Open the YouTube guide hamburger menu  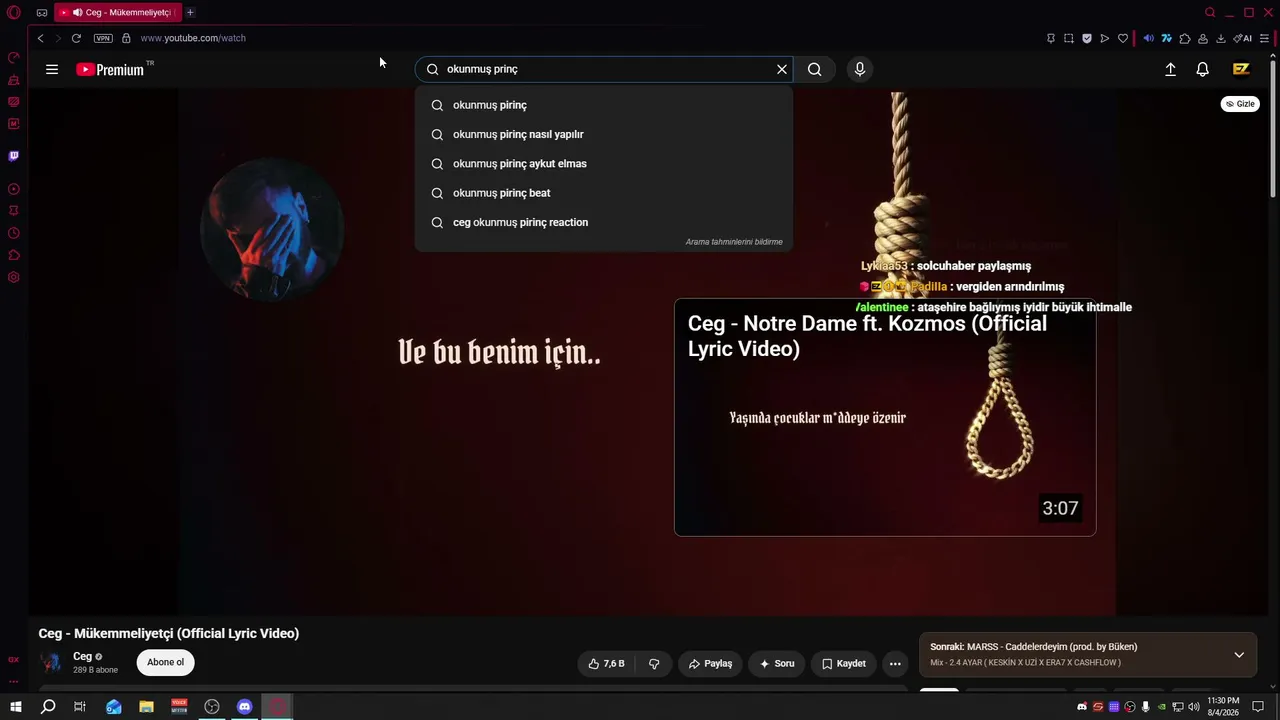tap(52, 69)
